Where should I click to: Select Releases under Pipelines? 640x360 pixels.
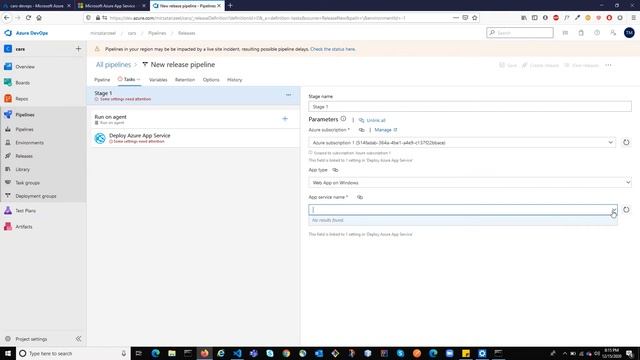coord(24,156)
